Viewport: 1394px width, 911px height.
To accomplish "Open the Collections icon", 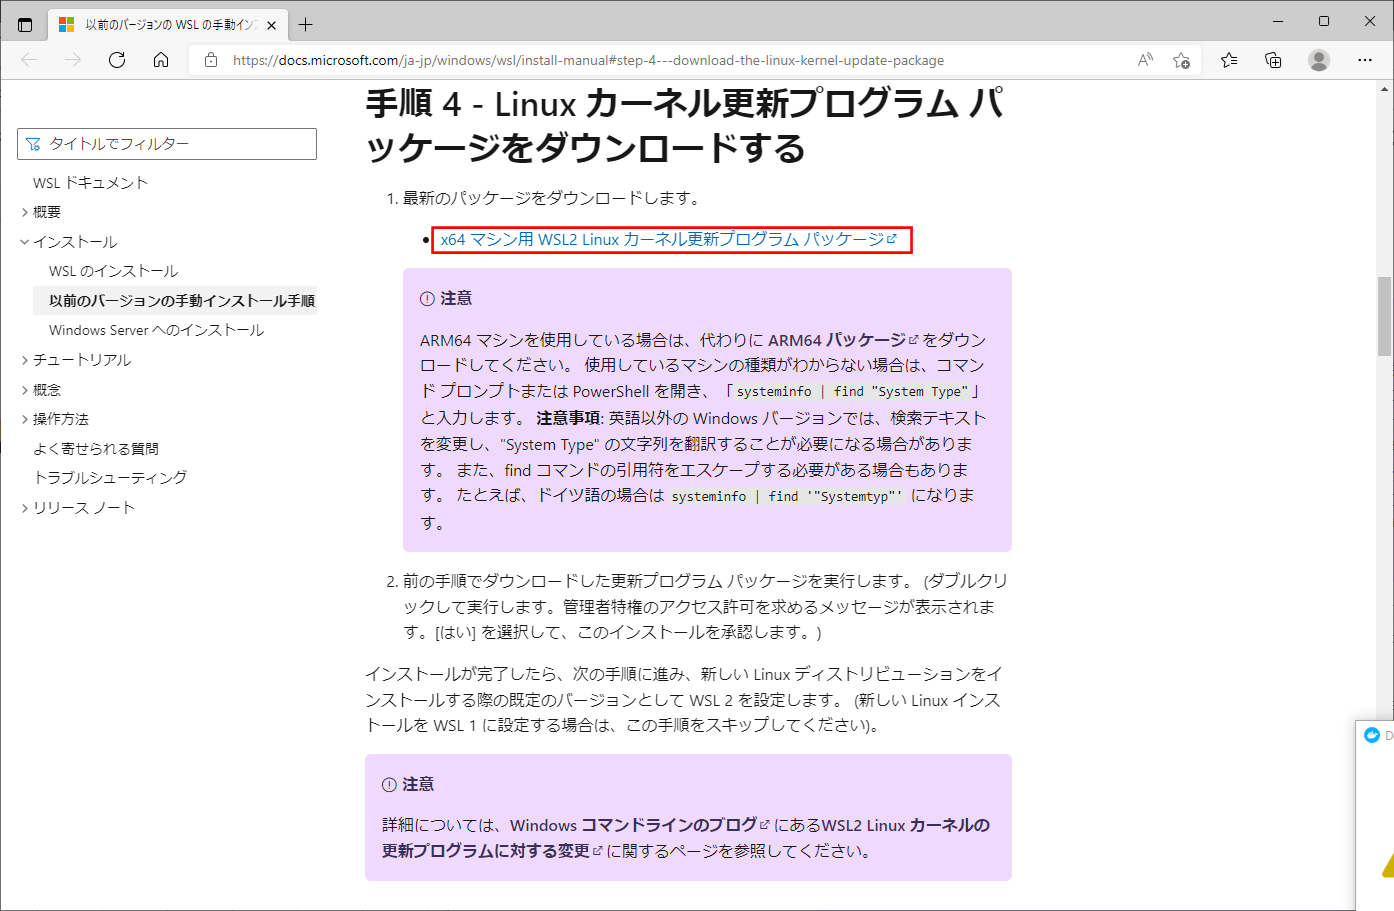I will (x=1273, y=60).
